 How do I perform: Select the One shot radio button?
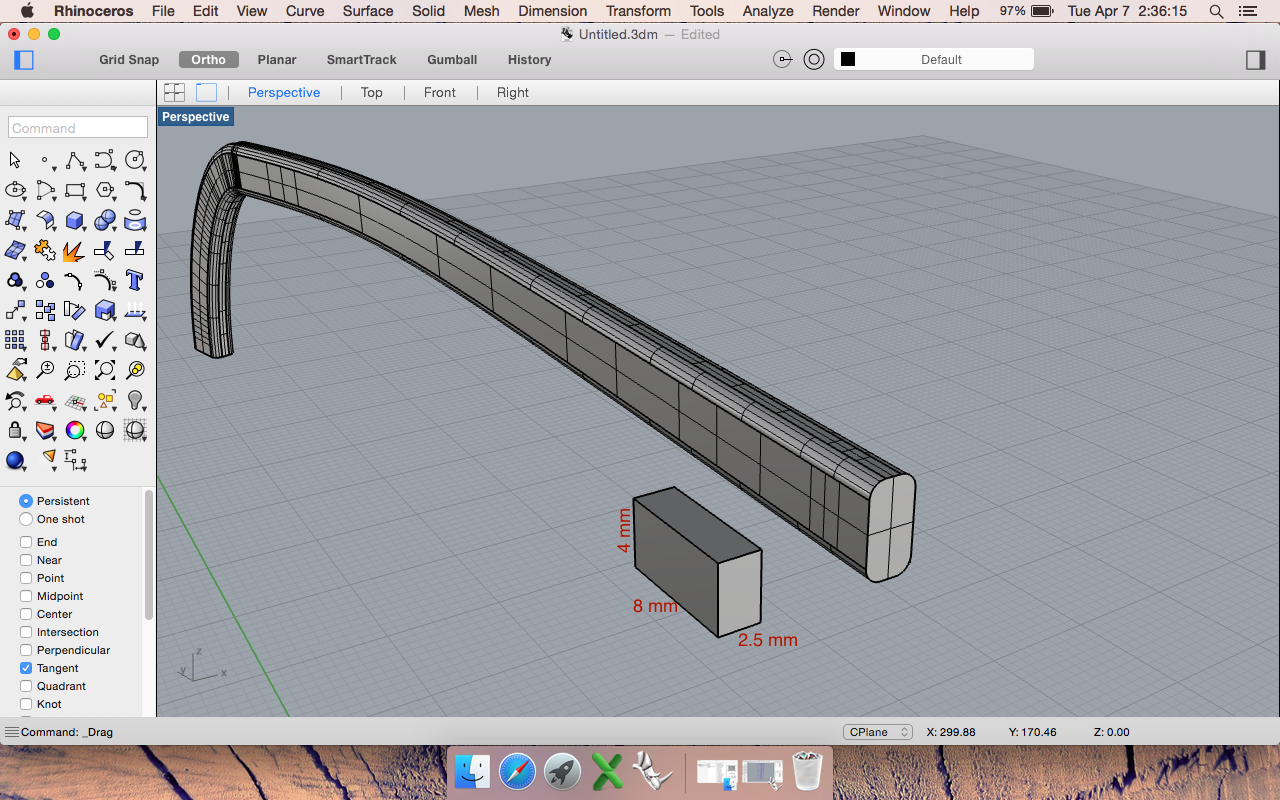coord(26,519)
